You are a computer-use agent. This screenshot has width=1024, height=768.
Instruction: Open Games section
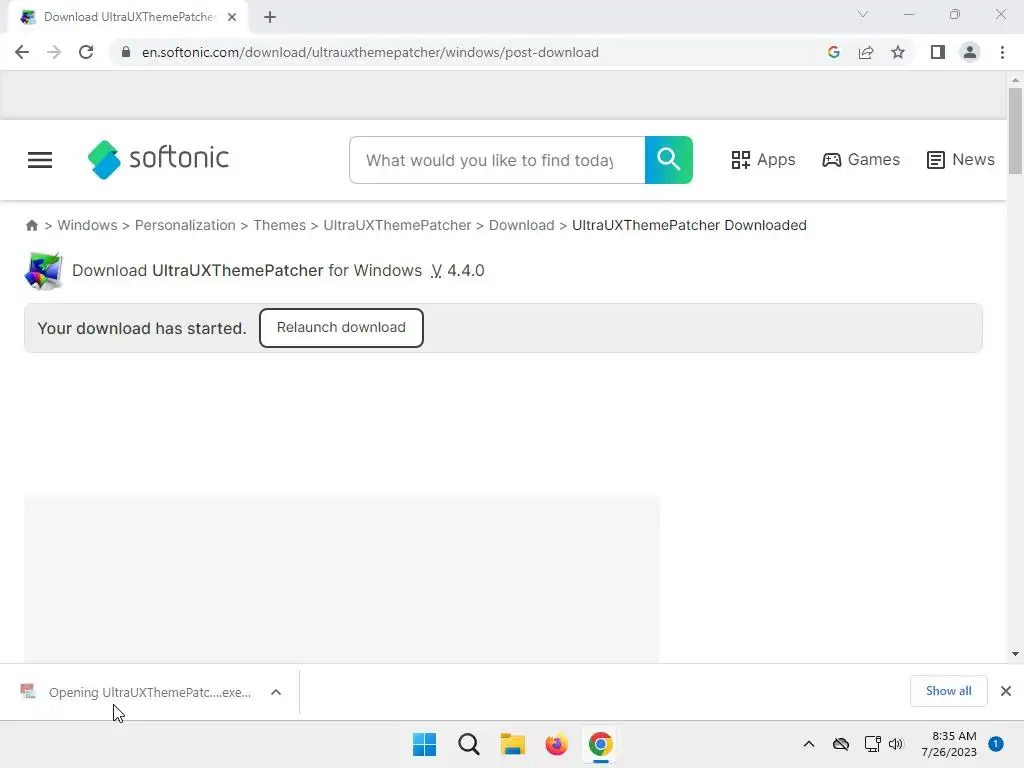click(x=861, y=160)
